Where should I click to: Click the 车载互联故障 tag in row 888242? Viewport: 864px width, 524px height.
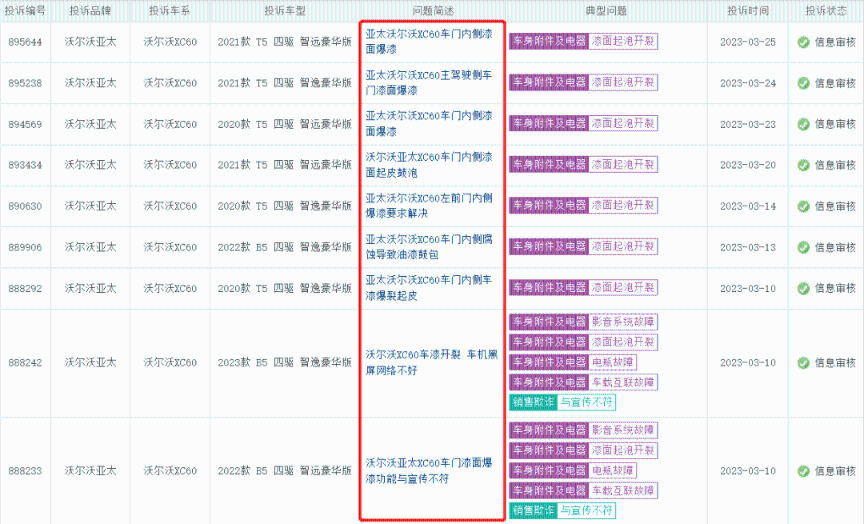pyautogui.click(x=623, y=382)
